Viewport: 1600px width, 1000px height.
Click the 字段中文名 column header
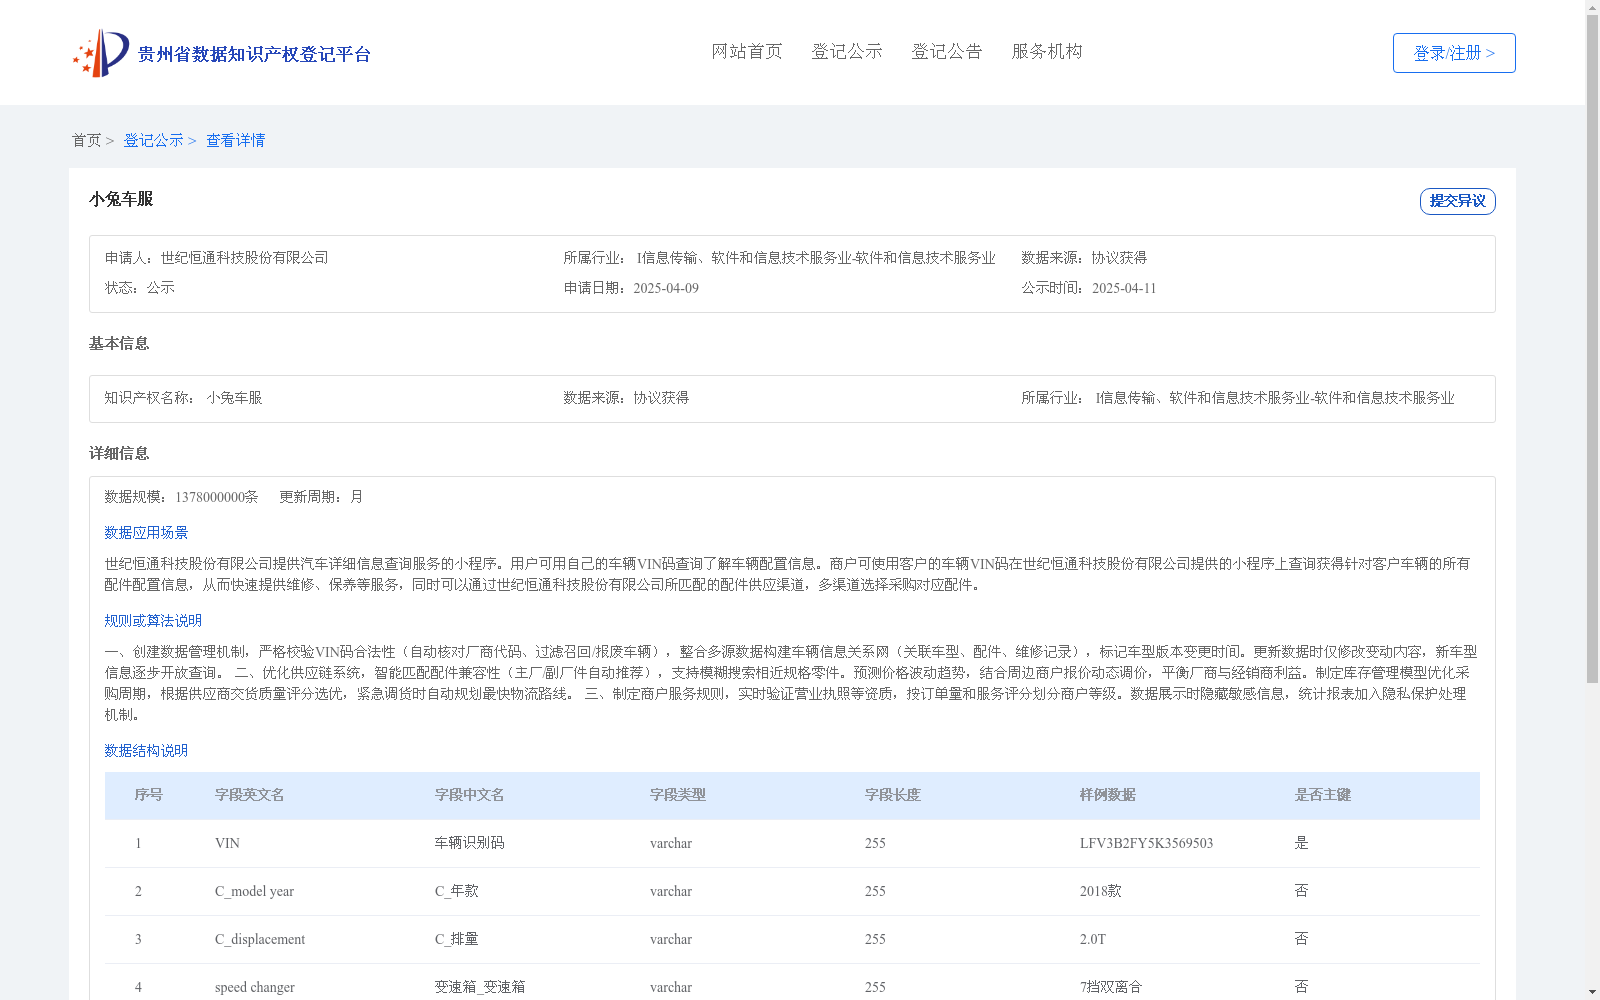pyautogui.click(x=470, y=795)
